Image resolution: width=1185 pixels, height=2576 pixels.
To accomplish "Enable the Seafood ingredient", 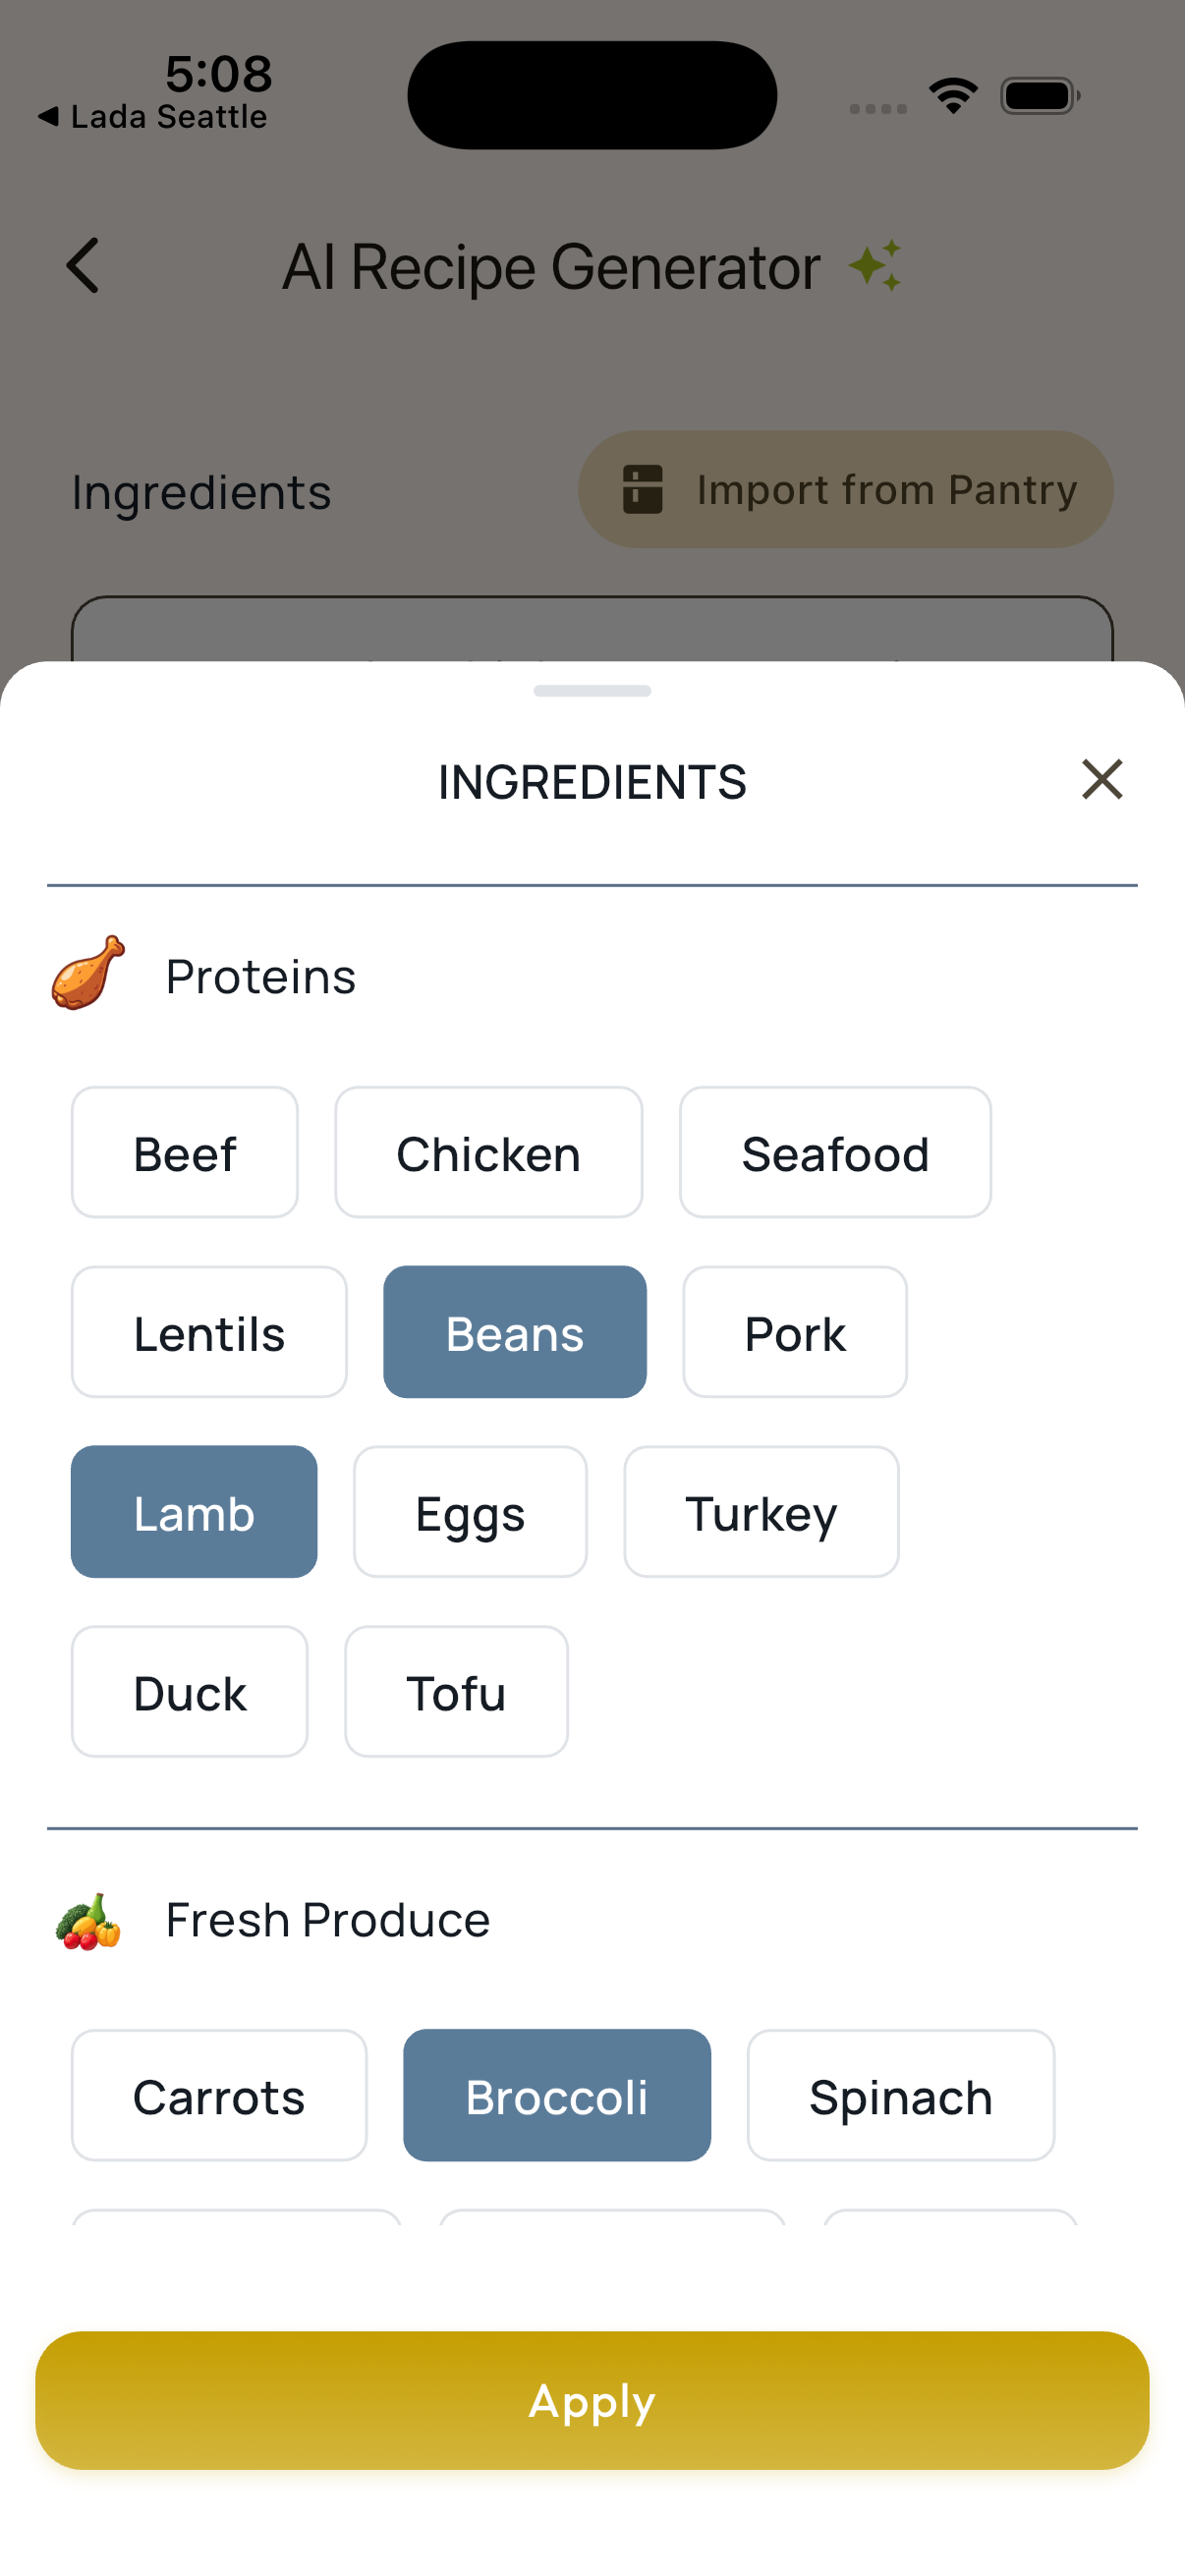I will [836, 1152].
